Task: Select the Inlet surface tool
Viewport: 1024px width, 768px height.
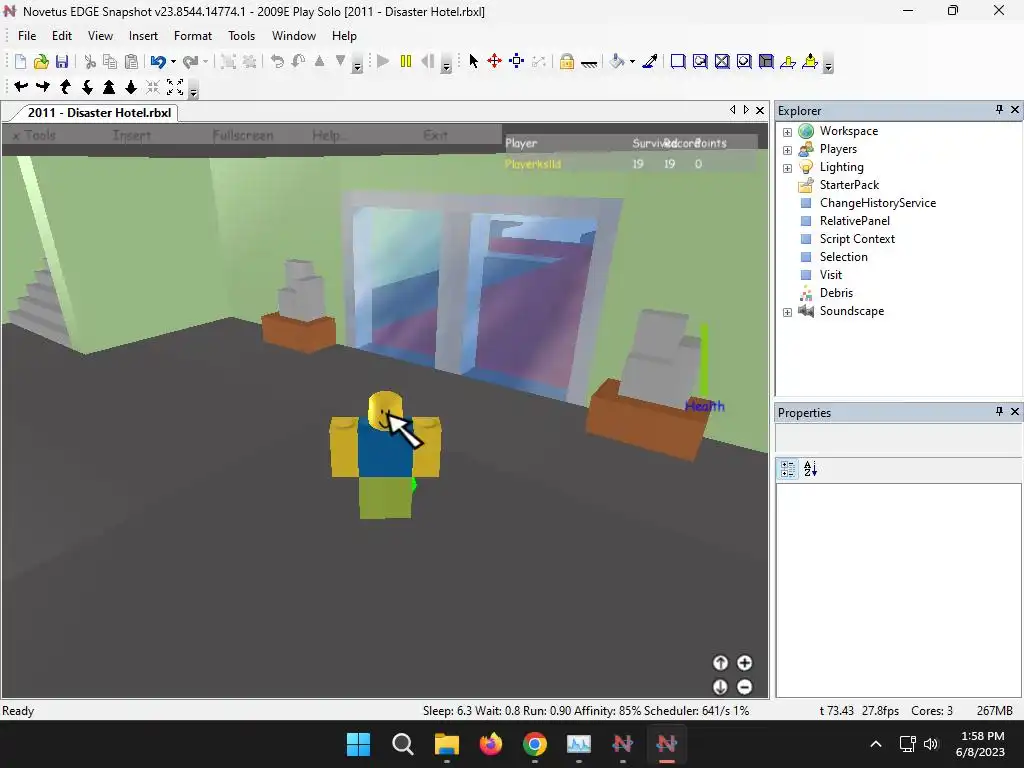Action: (x=766, y=61)
